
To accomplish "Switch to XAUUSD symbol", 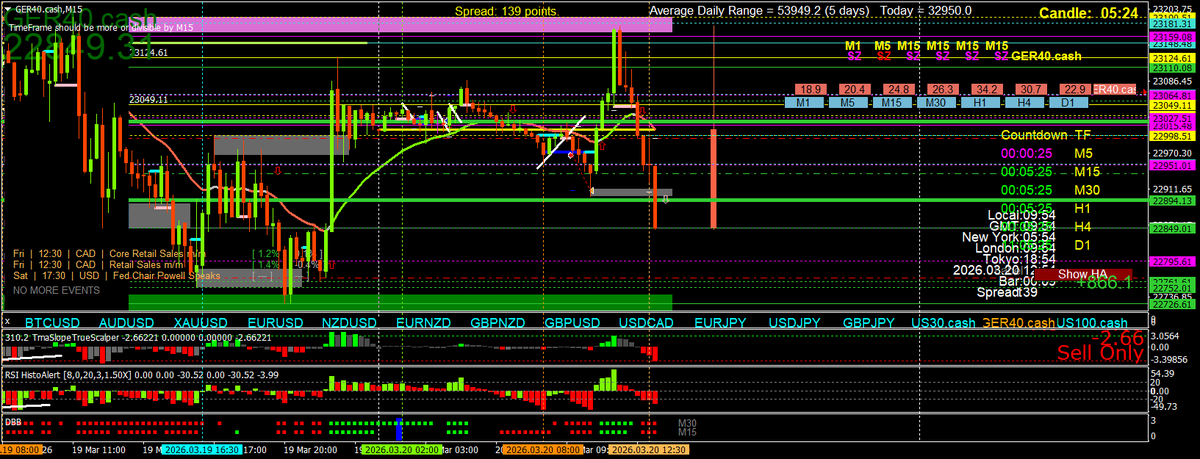I will (x=203, y=323).
